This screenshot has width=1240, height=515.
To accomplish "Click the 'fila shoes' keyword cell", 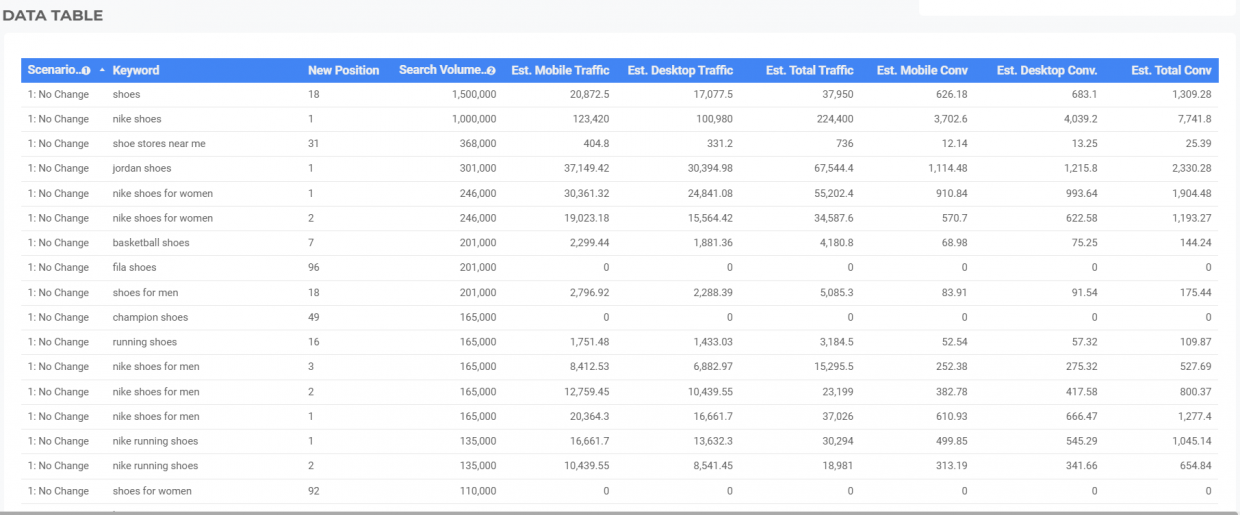I will pyautogui.click(x=134, y=267).
